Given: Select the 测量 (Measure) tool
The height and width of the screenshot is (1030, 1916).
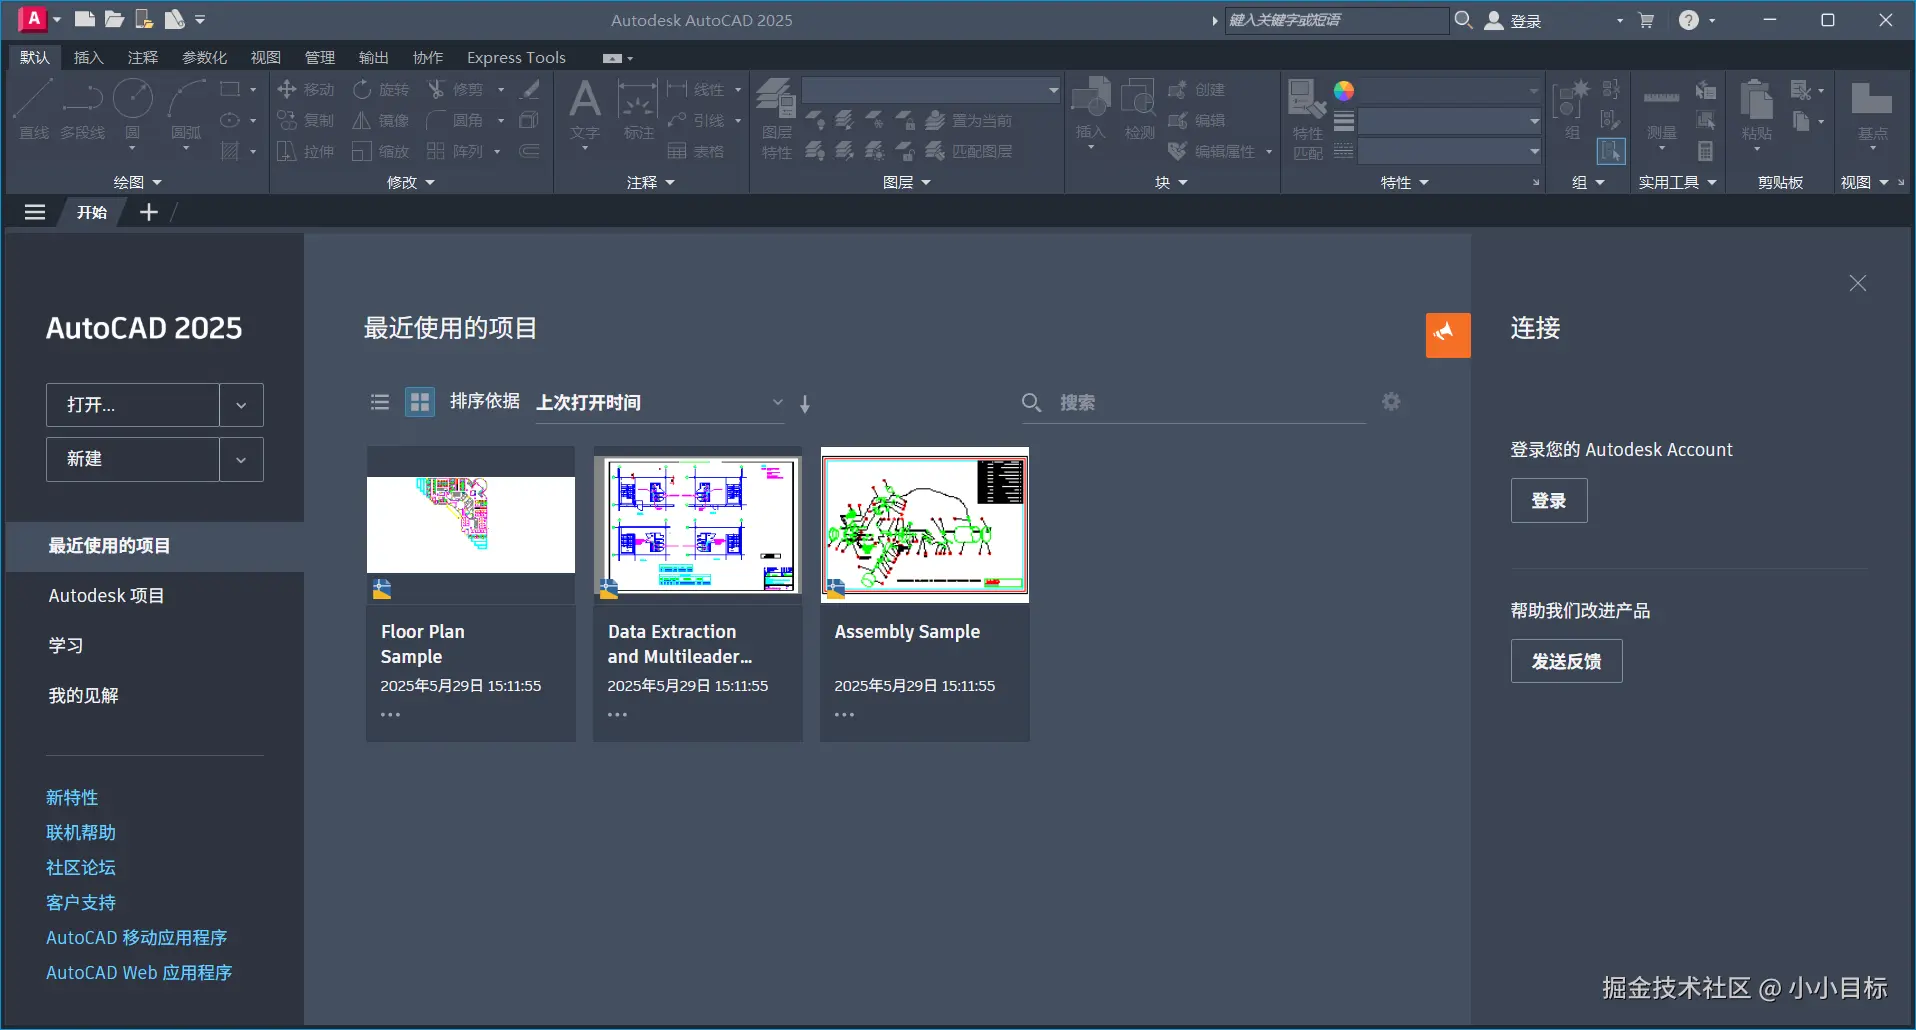Looking at the screenshot, I should [x=1662, y=112].
